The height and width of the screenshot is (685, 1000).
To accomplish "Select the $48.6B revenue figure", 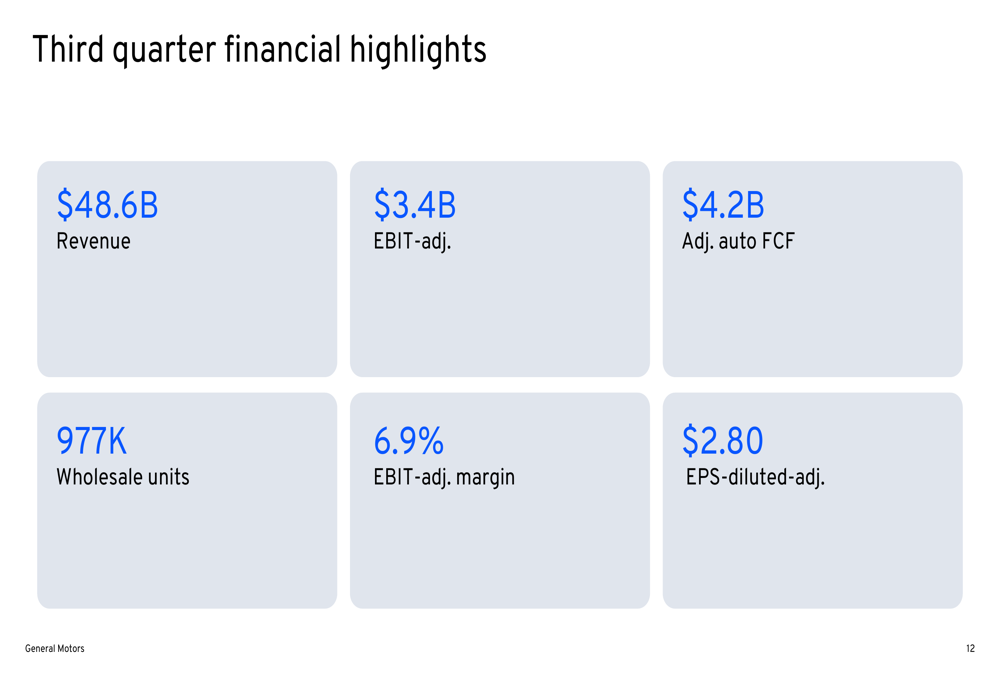I will (x=107, y=206).
